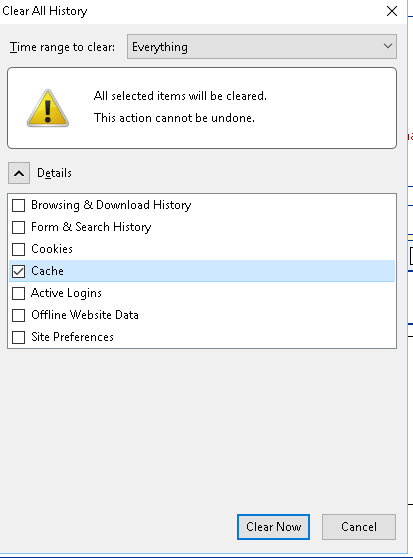Image resolution: width=413 pixels, height=558 pixels.
Task: Click the Site Preferences label text
Action: point(73,337)
